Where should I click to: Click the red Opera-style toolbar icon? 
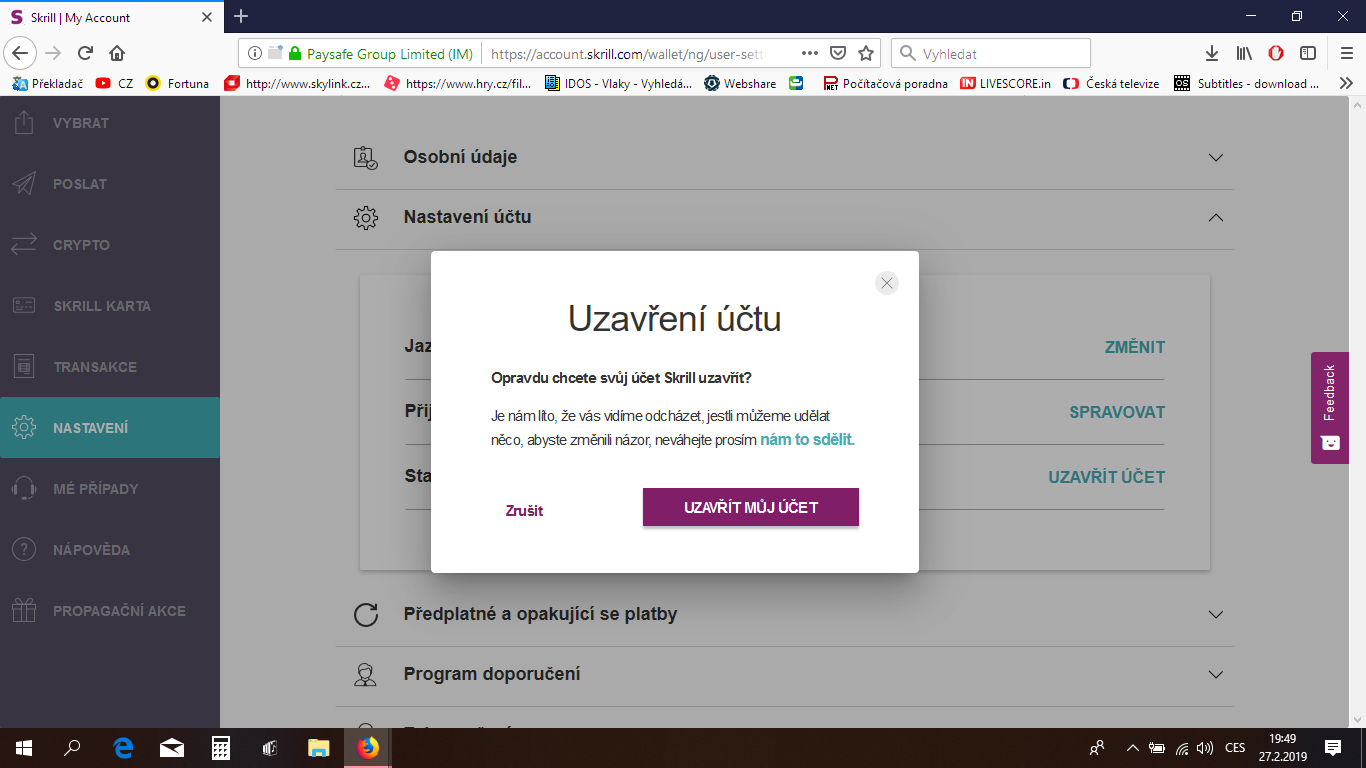(1276, 53)
